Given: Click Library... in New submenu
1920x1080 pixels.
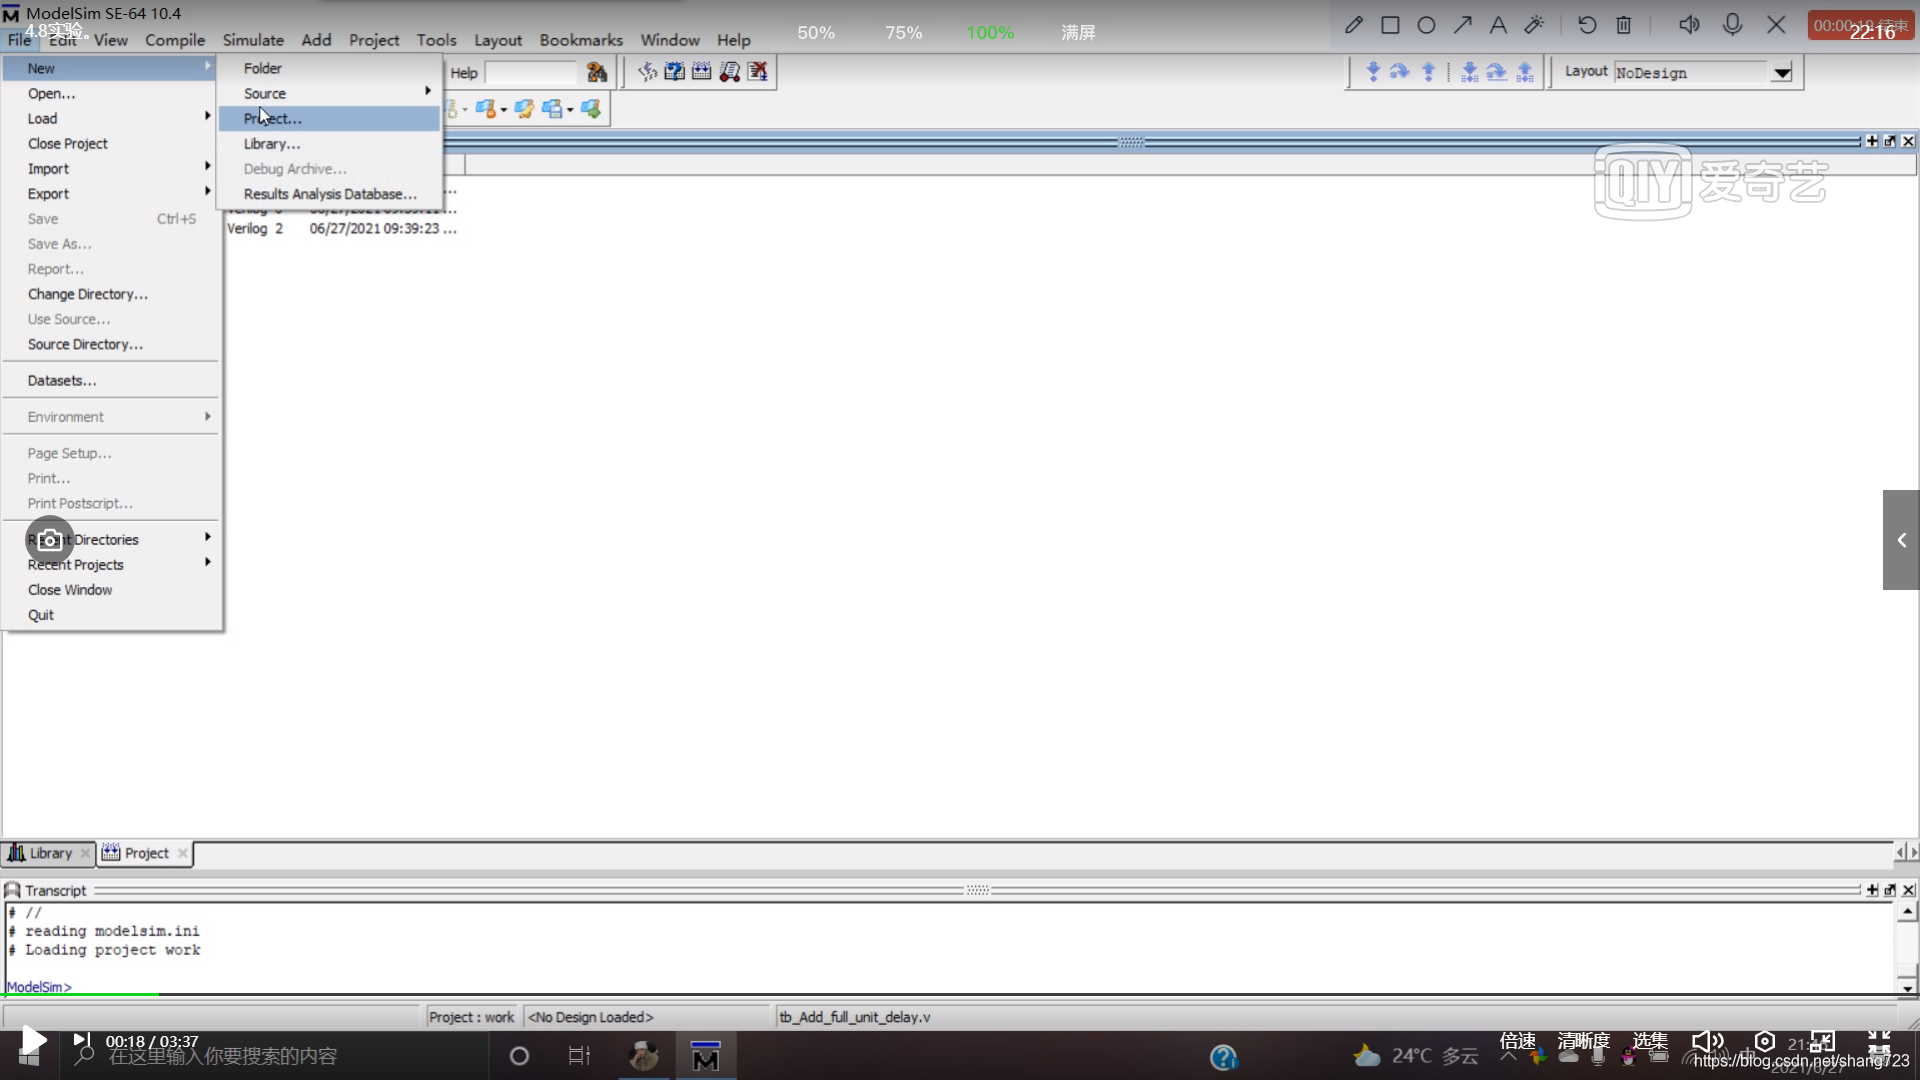Looking at the screenshot, I should click(272, 144).
